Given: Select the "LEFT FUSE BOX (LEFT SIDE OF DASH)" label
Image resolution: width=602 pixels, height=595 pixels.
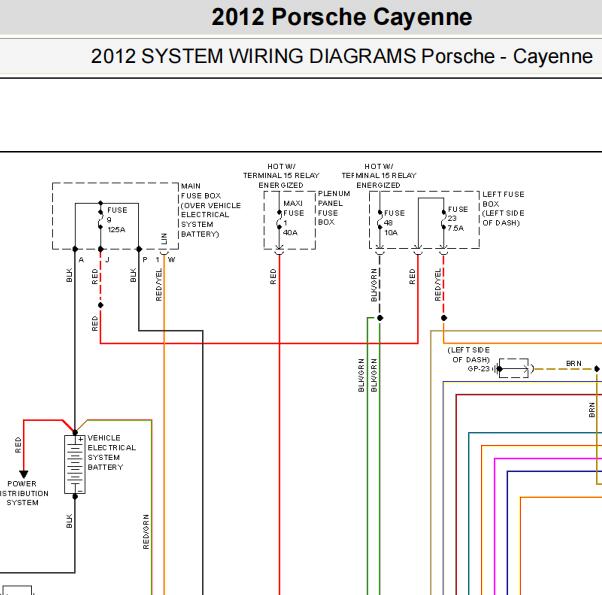Looking at the screenshot, I should (503, 208).
